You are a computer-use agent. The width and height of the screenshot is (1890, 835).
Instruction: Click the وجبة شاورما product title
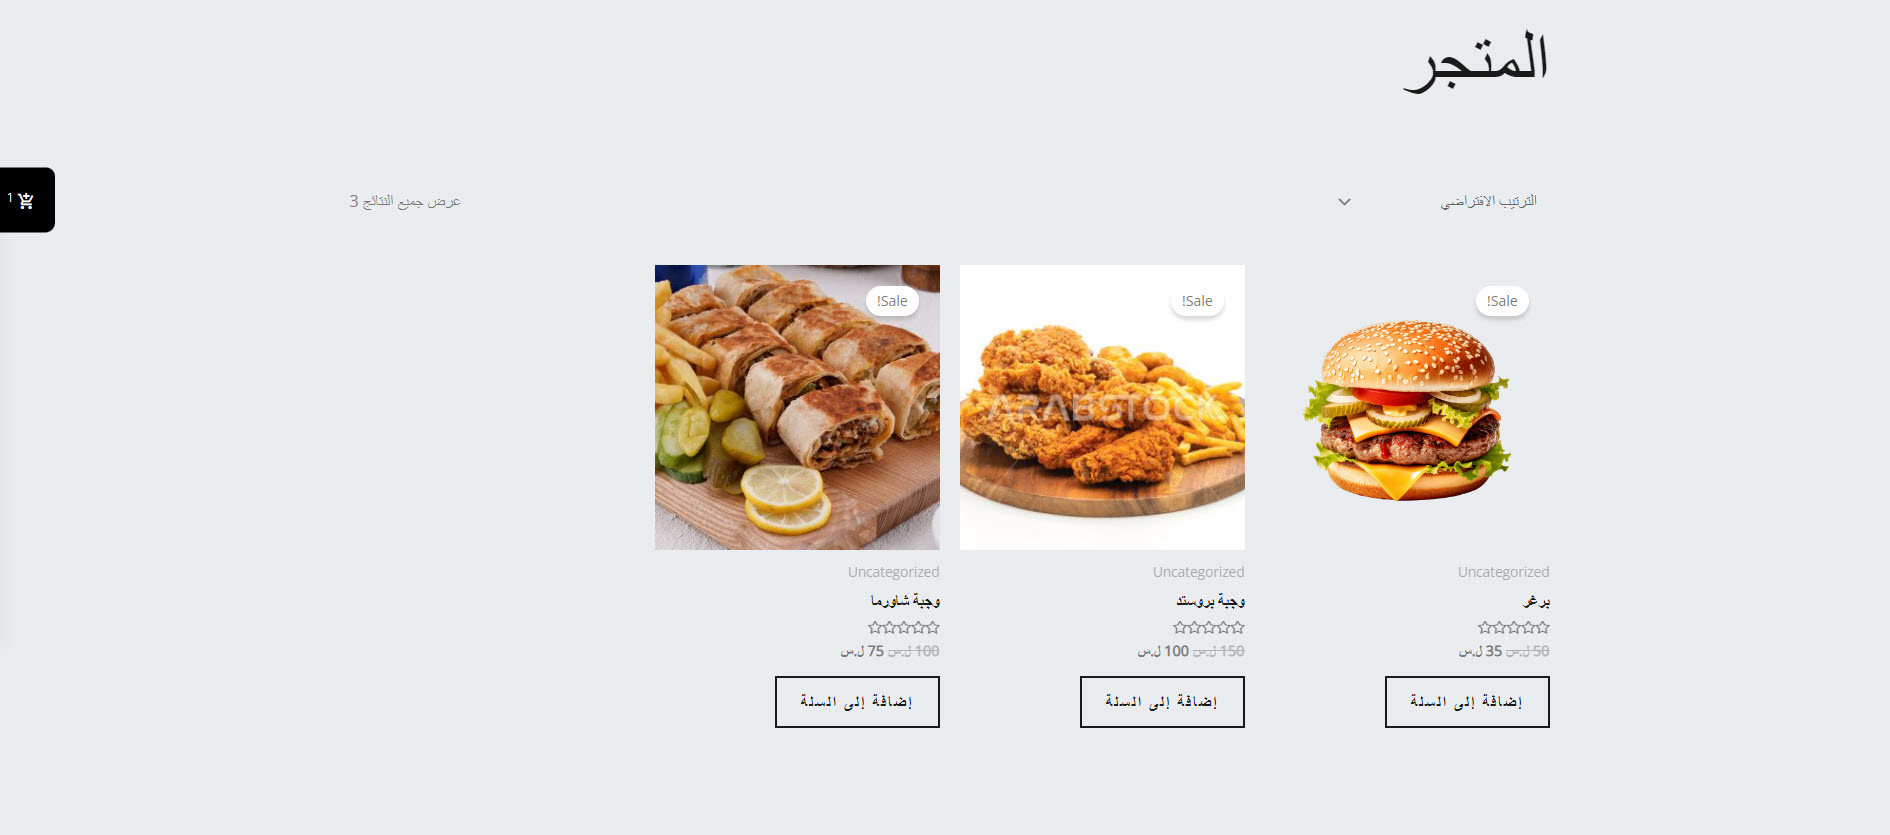point(905,601)
